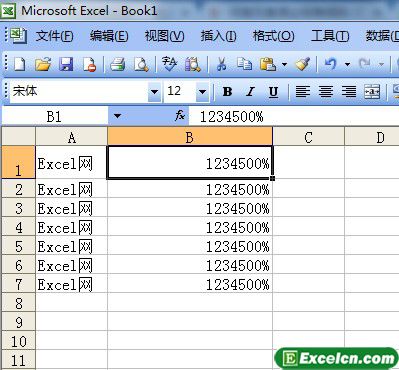Open the Research binoculars icon
Viewport: 399px width, 370px height.
coord(193,63)
